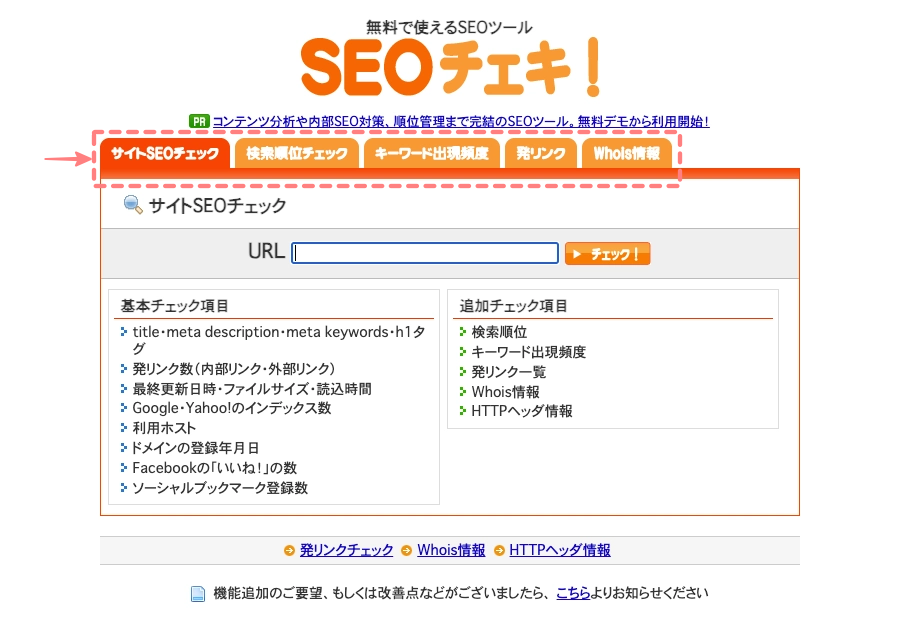
Task: Click the magnifier icon beside サイトSEOチェック heading
Action: click(x=133, y=204)
